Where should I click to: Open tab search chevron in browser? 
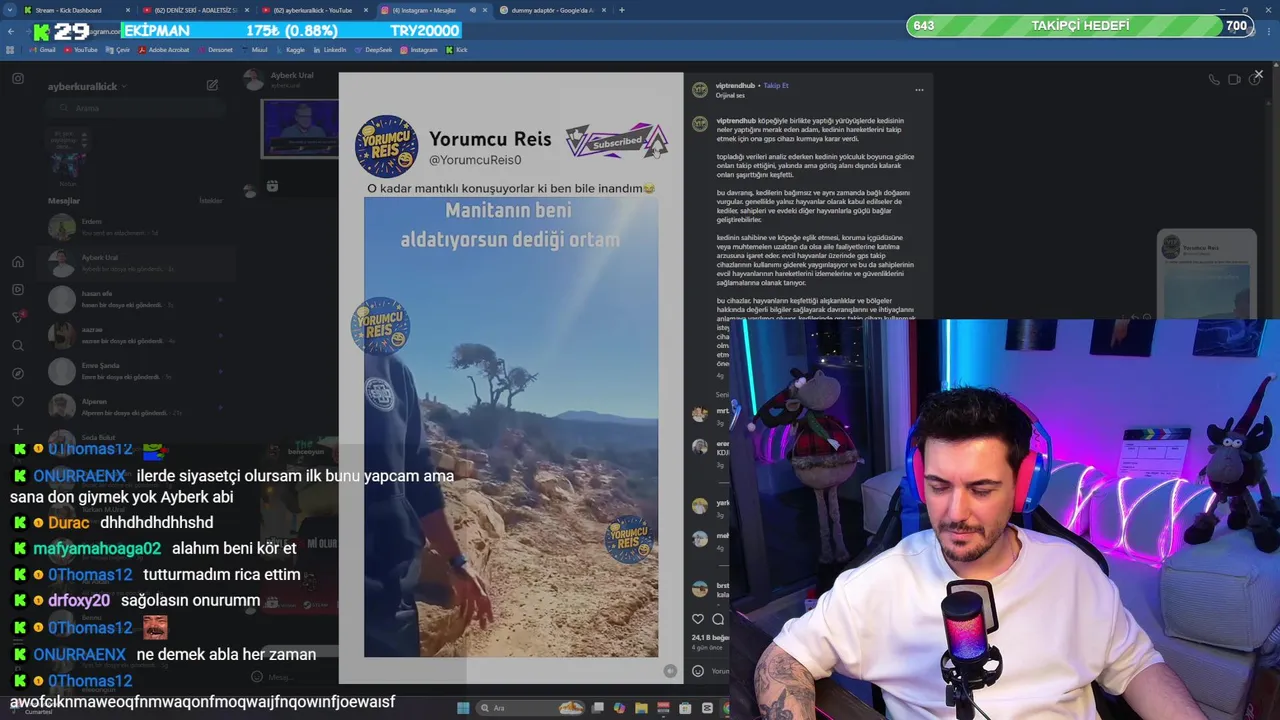click(x=9, y=10)
